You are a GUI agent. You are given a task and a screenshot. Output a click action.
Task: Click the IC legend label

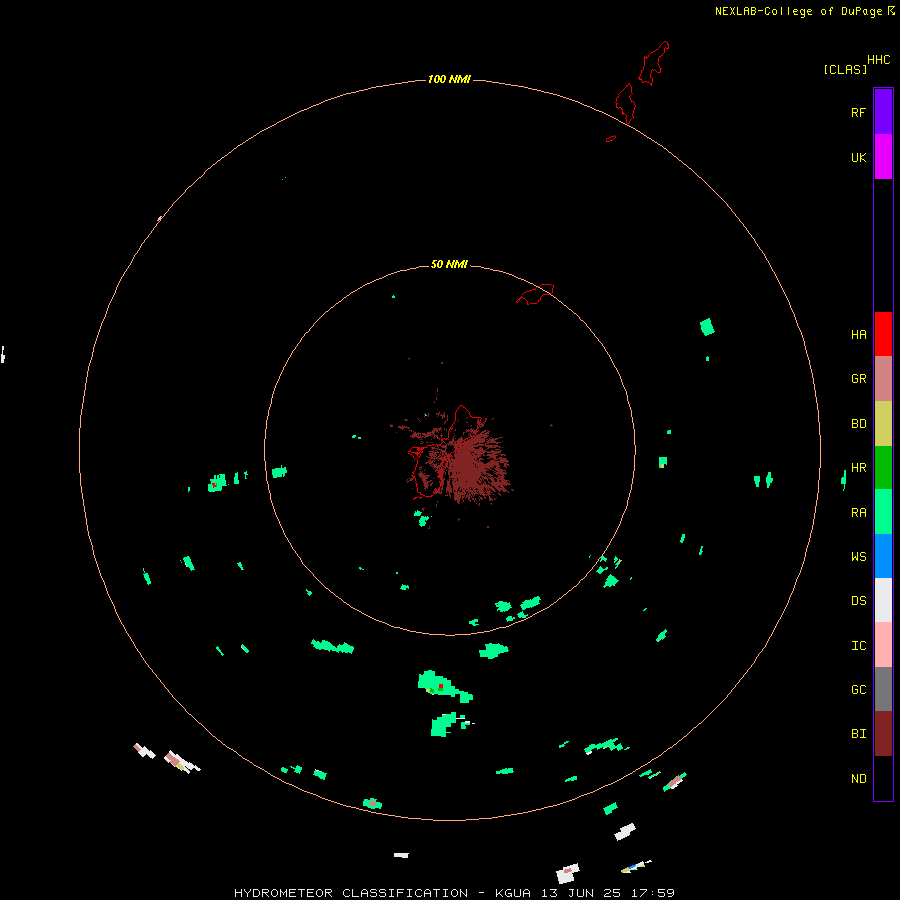tap(858, 646)
